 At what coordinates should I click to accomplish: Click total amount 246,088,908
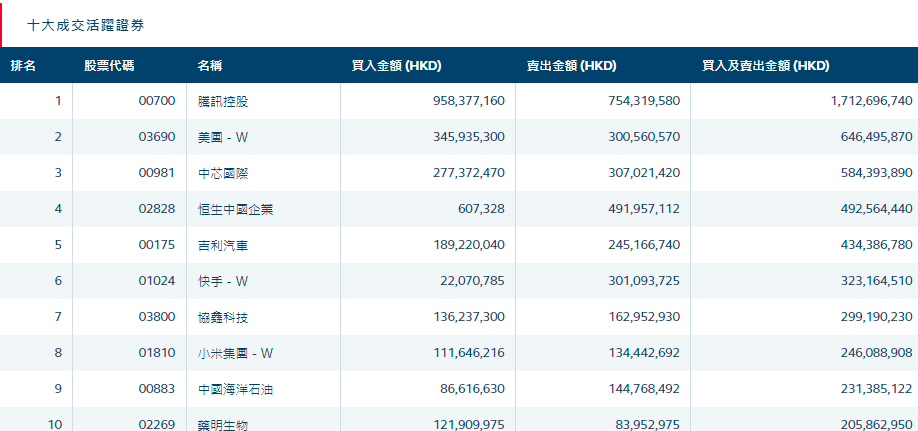pyautogui.click(x=877, y=353)
